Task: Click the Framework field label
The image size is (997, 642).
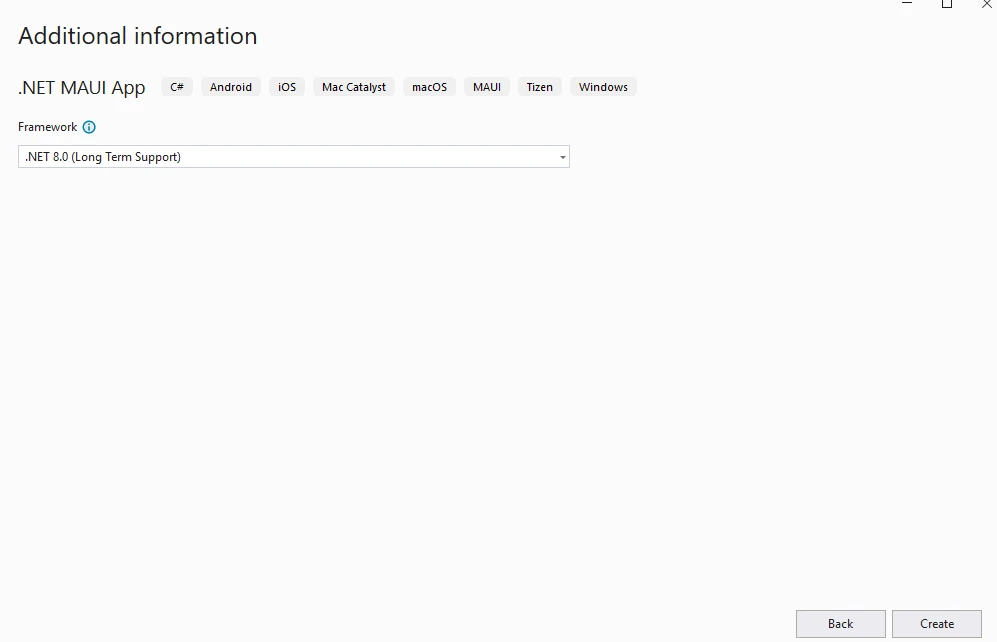Action: coord(47,127)
